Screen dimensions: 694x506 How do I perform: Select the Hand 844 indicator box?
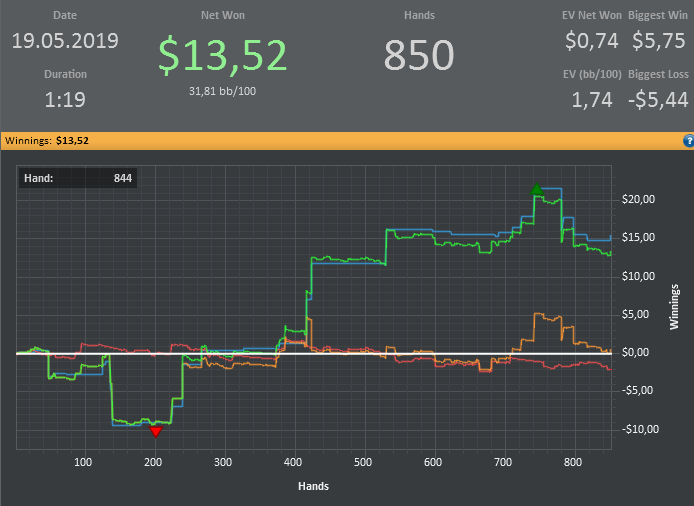(x=78, y=178)
